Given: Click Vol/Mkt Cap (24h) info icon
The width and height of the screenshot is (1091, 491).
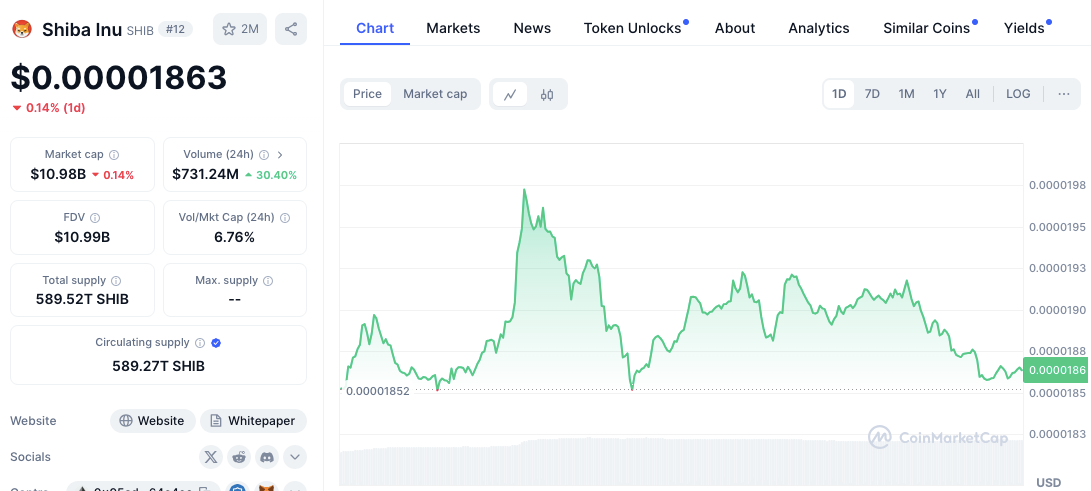Looking at the screenshot, I should (x=285, y=218).
